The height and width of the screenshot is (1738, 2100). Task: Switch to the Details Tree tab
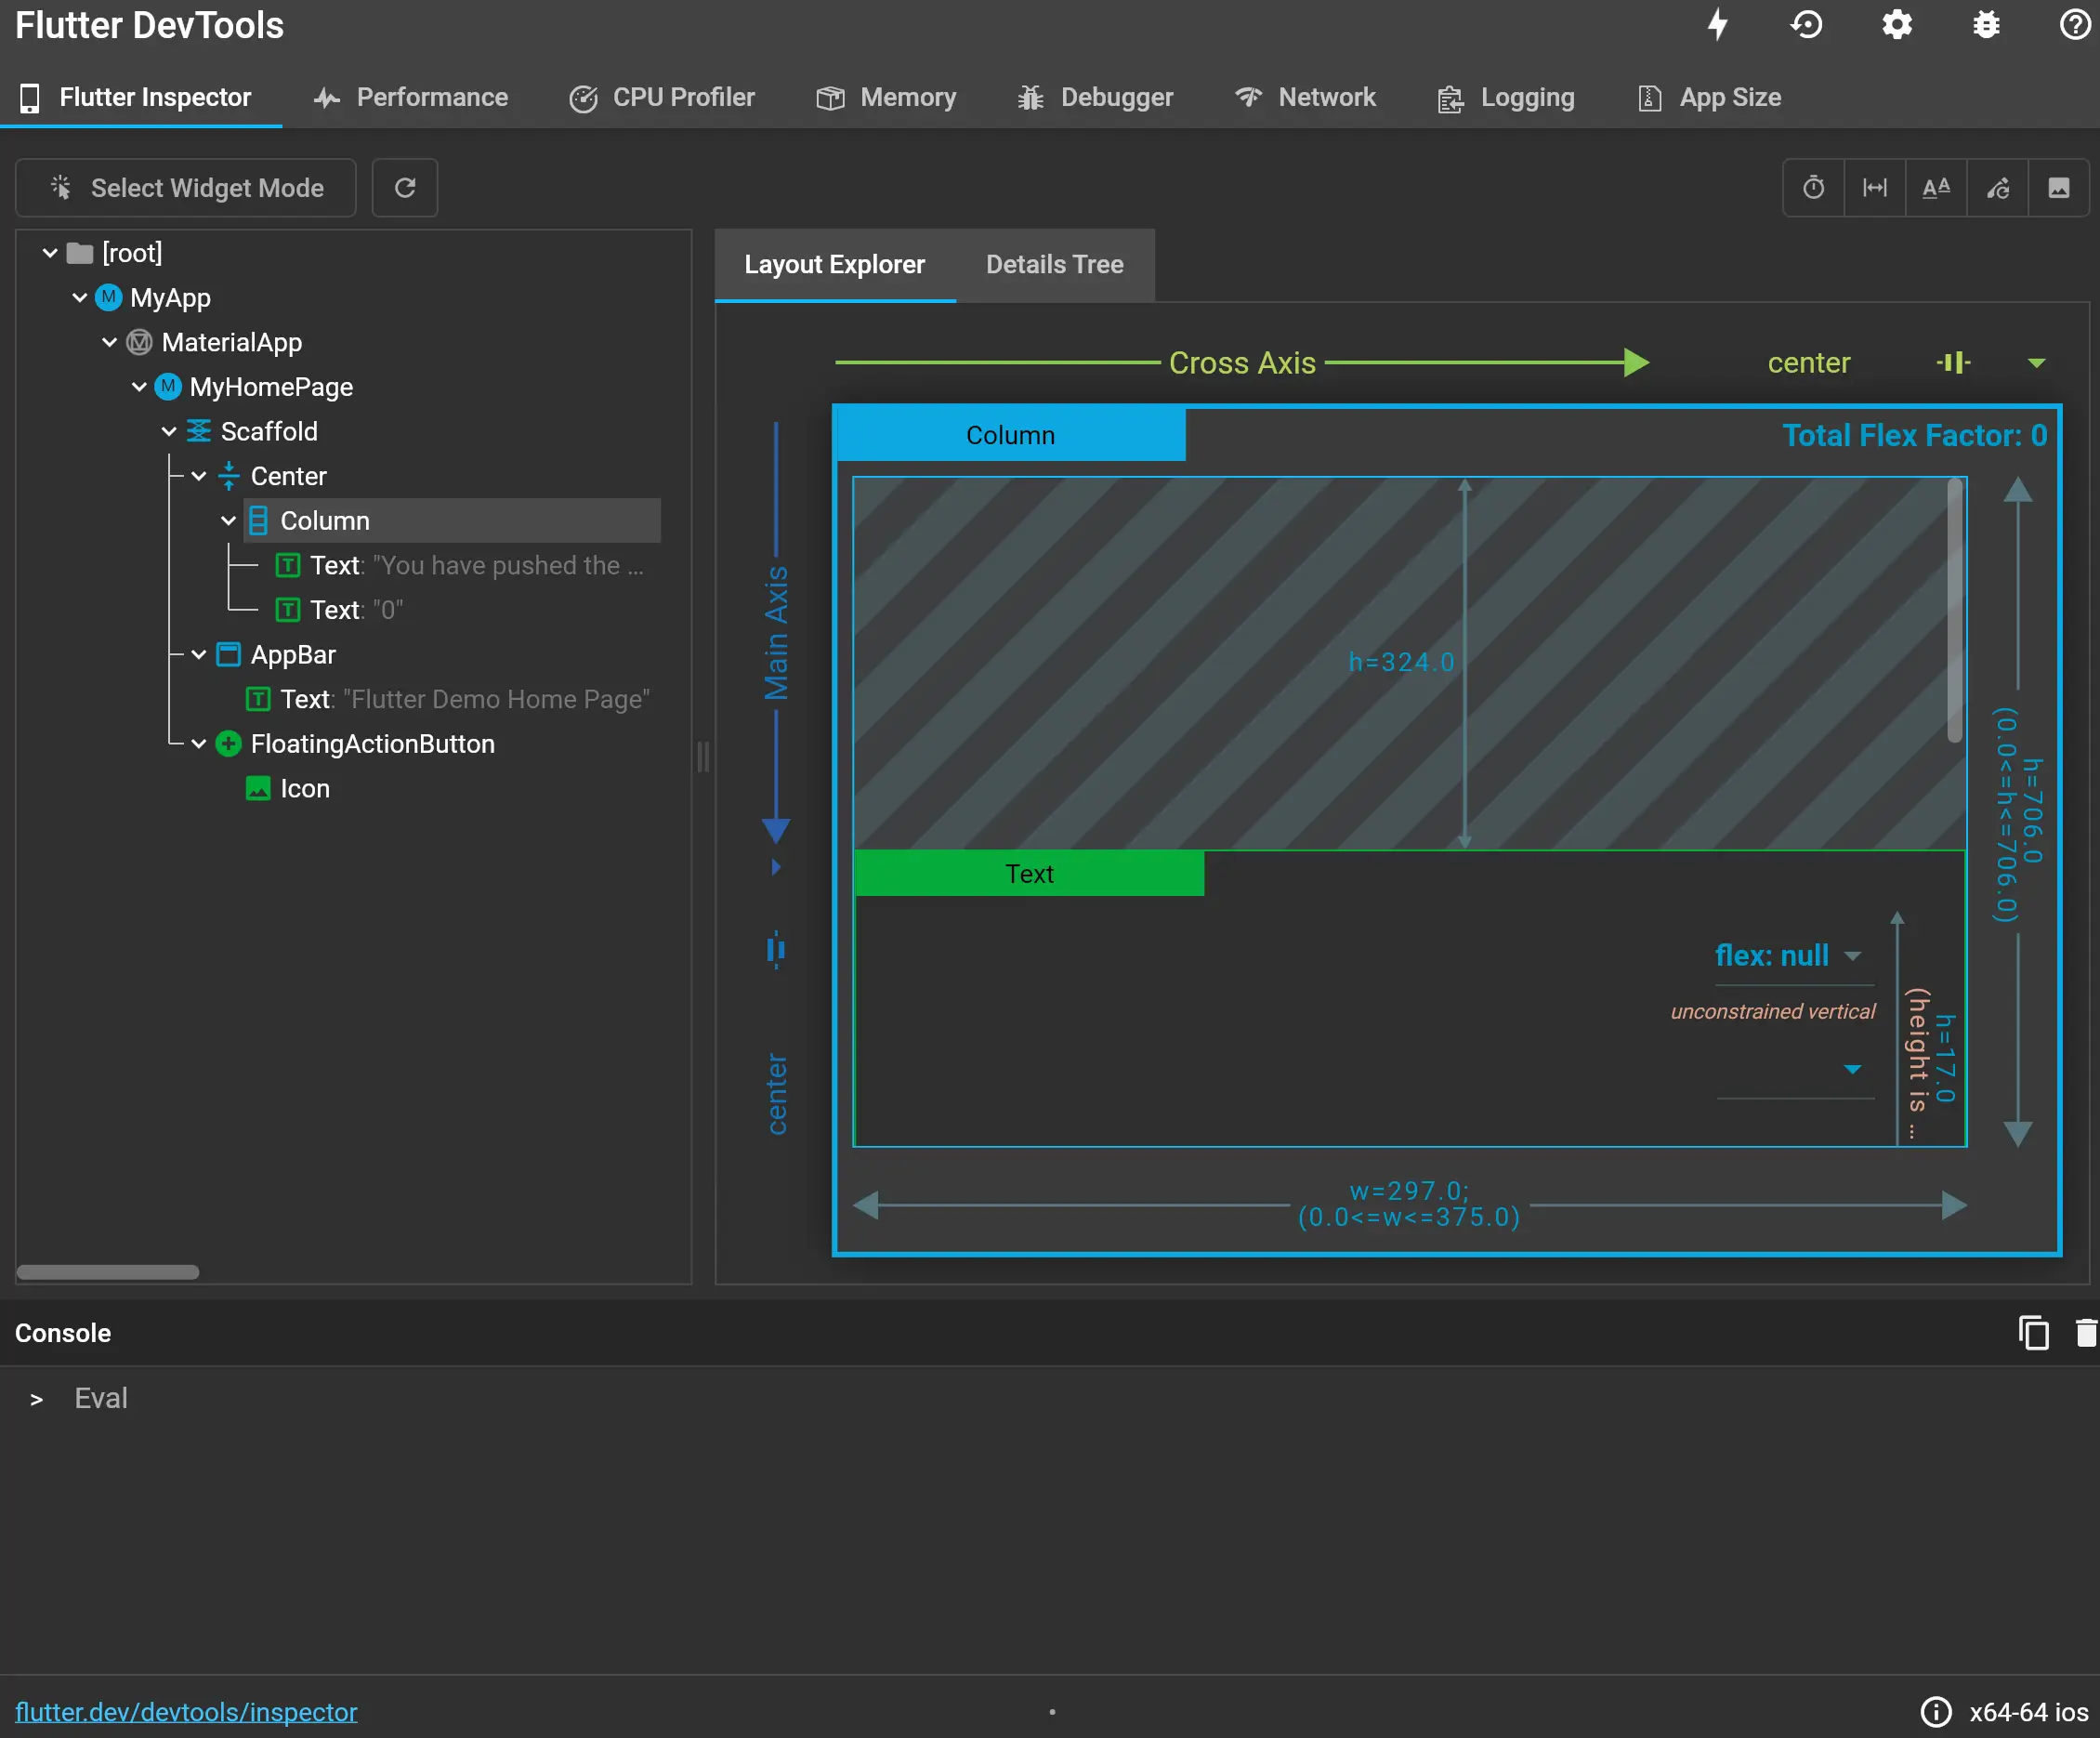coord(1054,265)
